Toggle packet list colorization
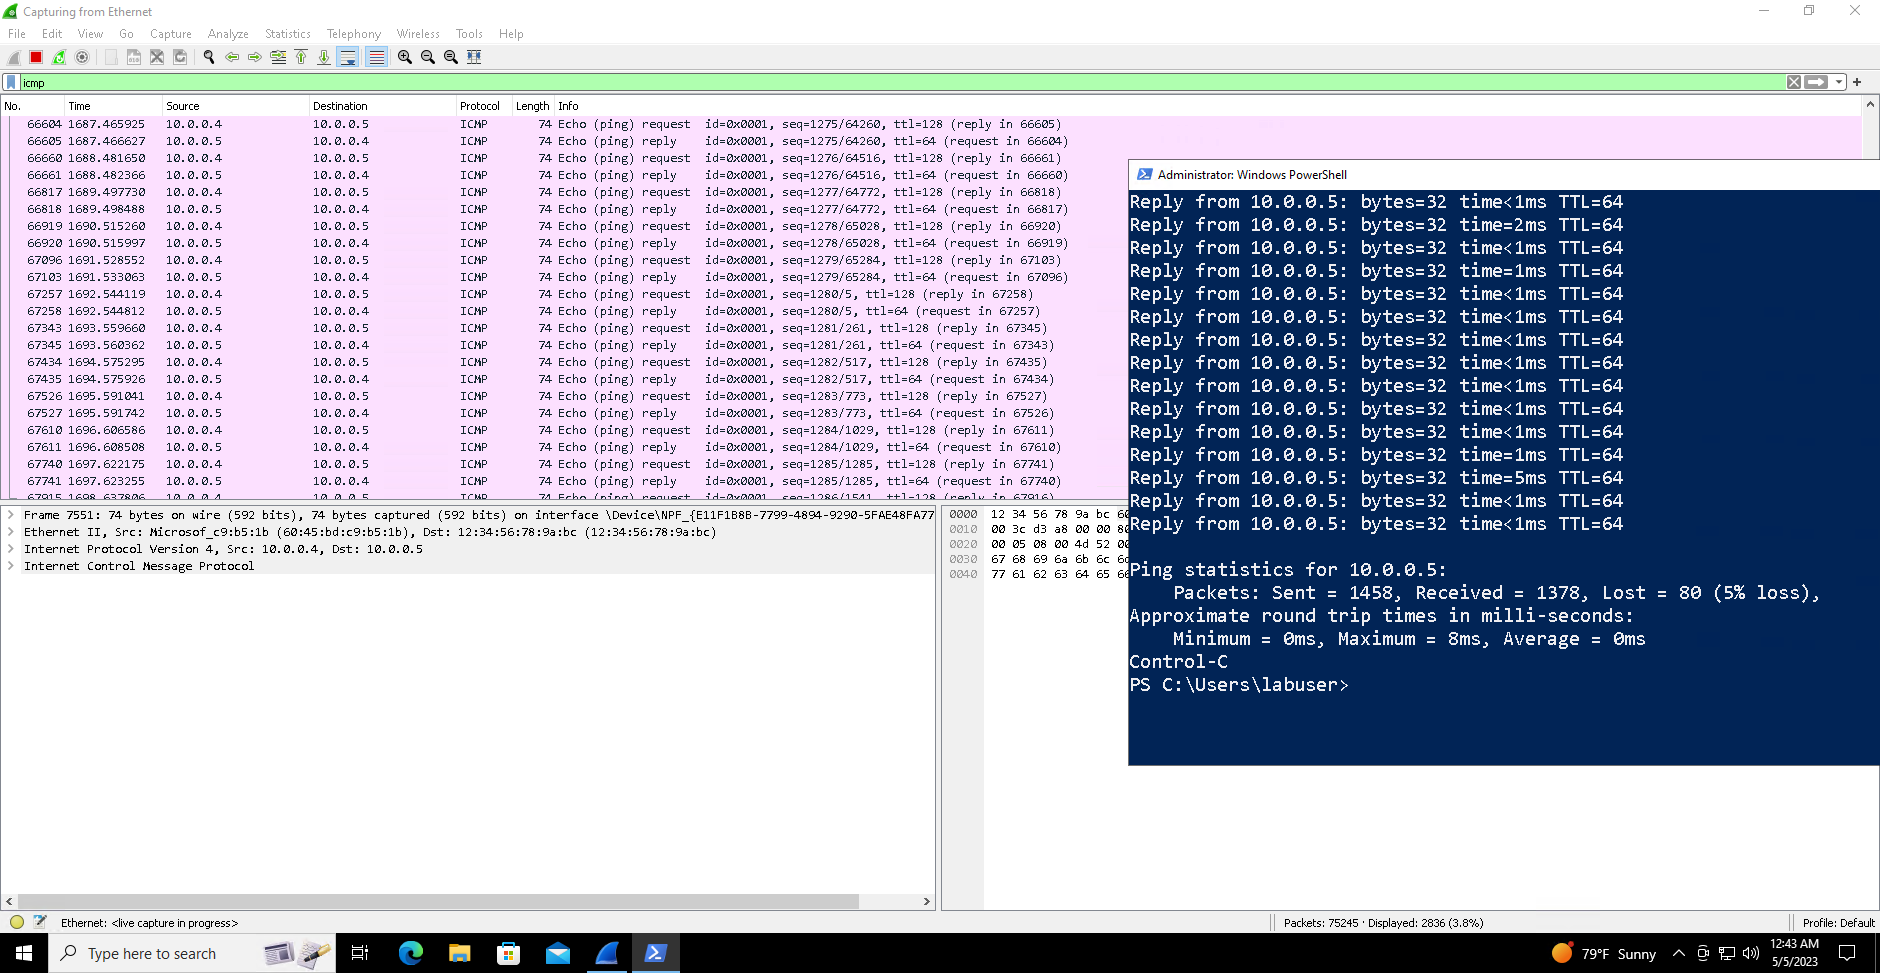Viewport: 1880px width, 973px height. click(x=376, y=57)
